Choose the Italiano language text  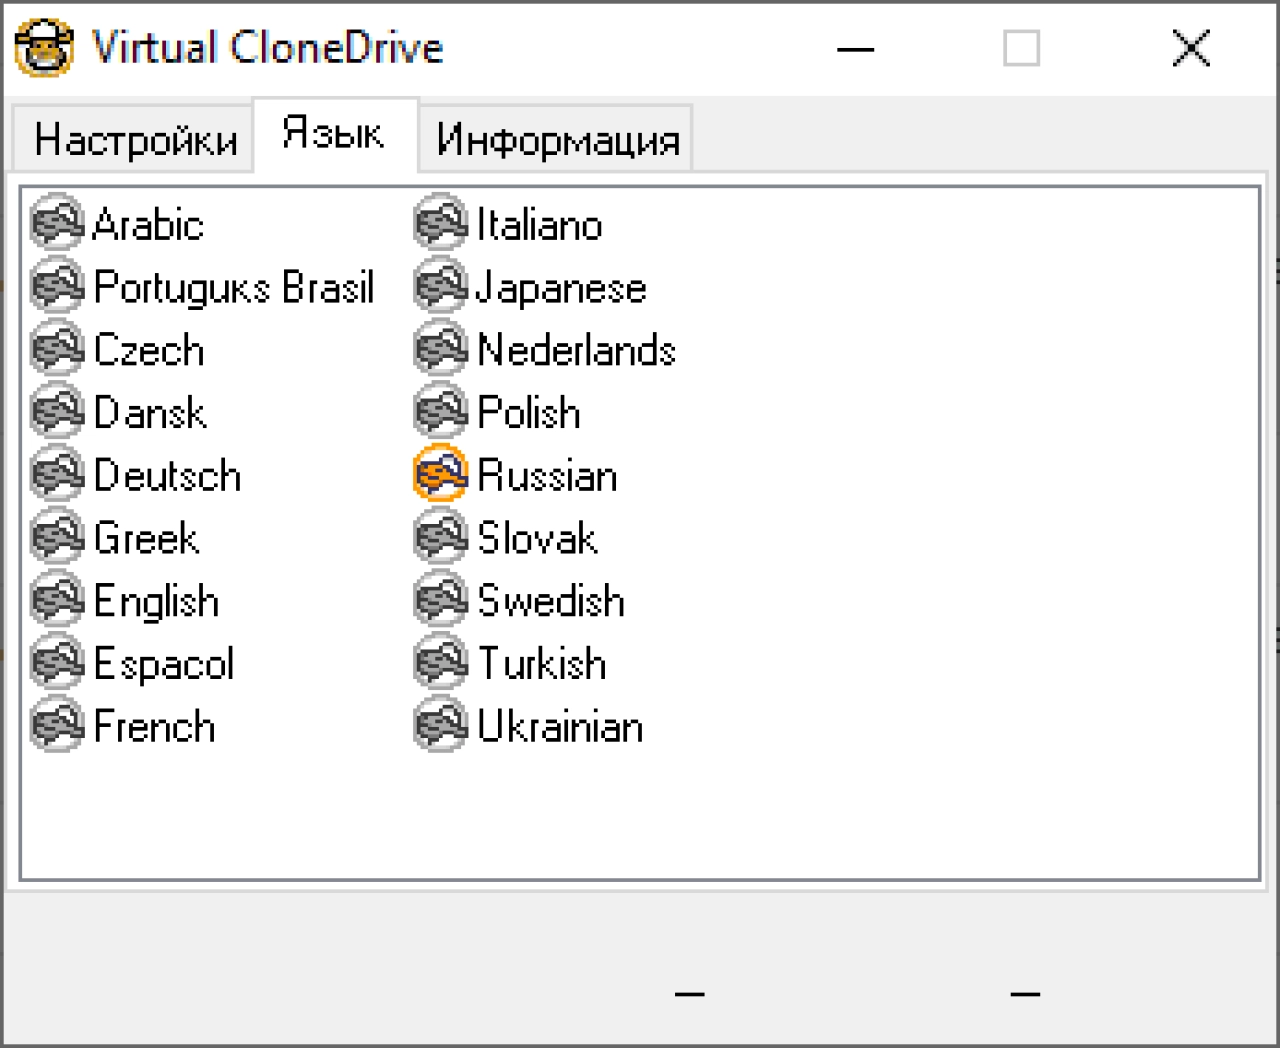(539, 225)
